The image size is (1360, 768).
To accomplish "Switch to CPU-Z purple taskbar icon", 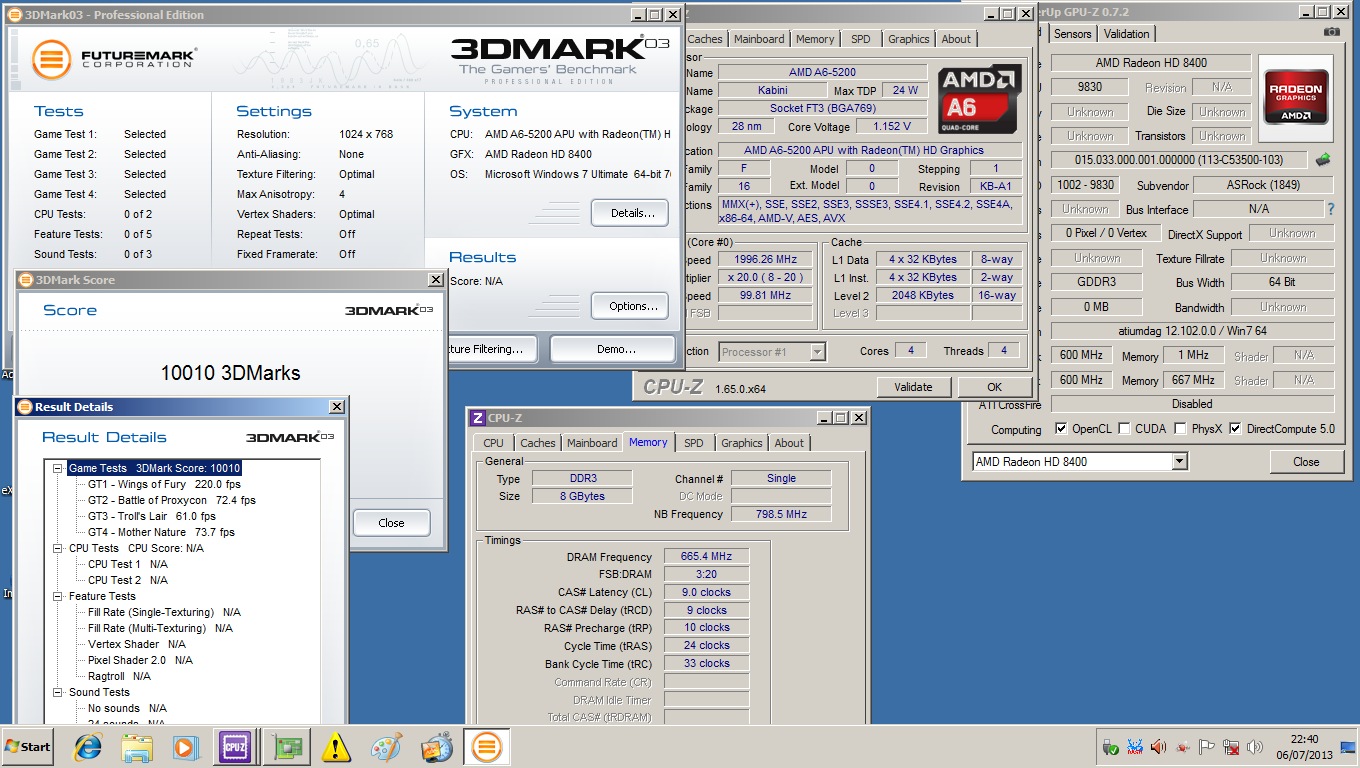I will (x=237, y=746).
